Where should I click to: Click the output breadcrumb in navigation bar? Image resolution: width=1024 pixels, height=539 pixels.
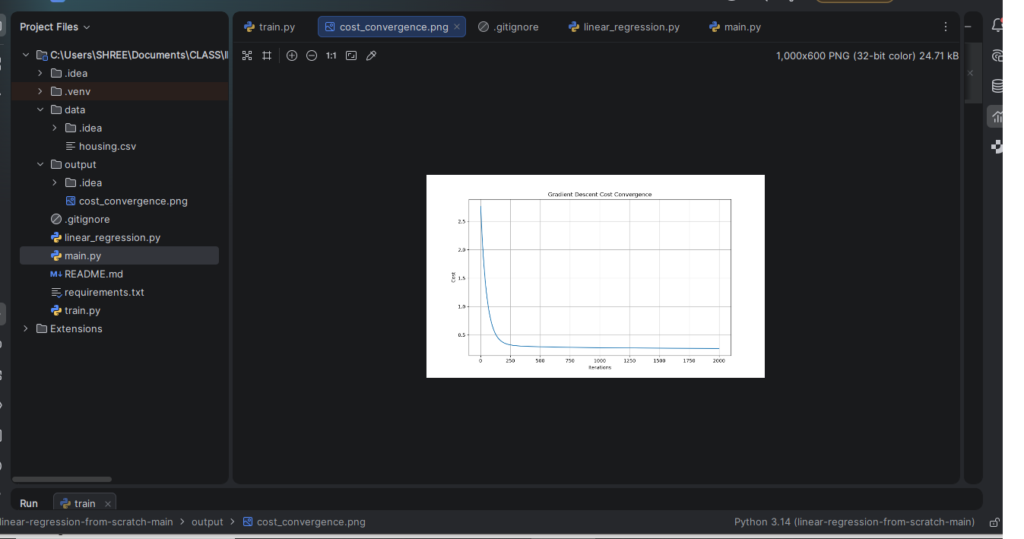(x=207, y=522)
